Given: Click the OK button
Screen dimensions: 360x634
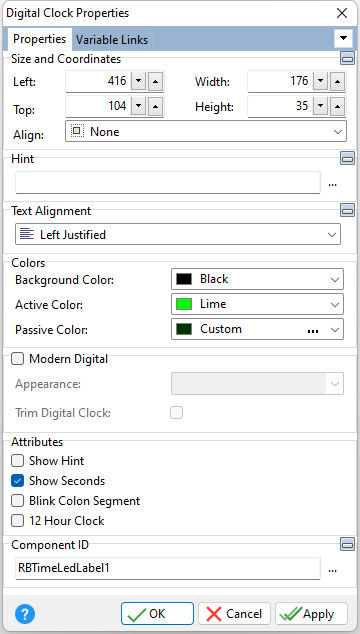Looking at the screenshot, I should tap(157, 614).
